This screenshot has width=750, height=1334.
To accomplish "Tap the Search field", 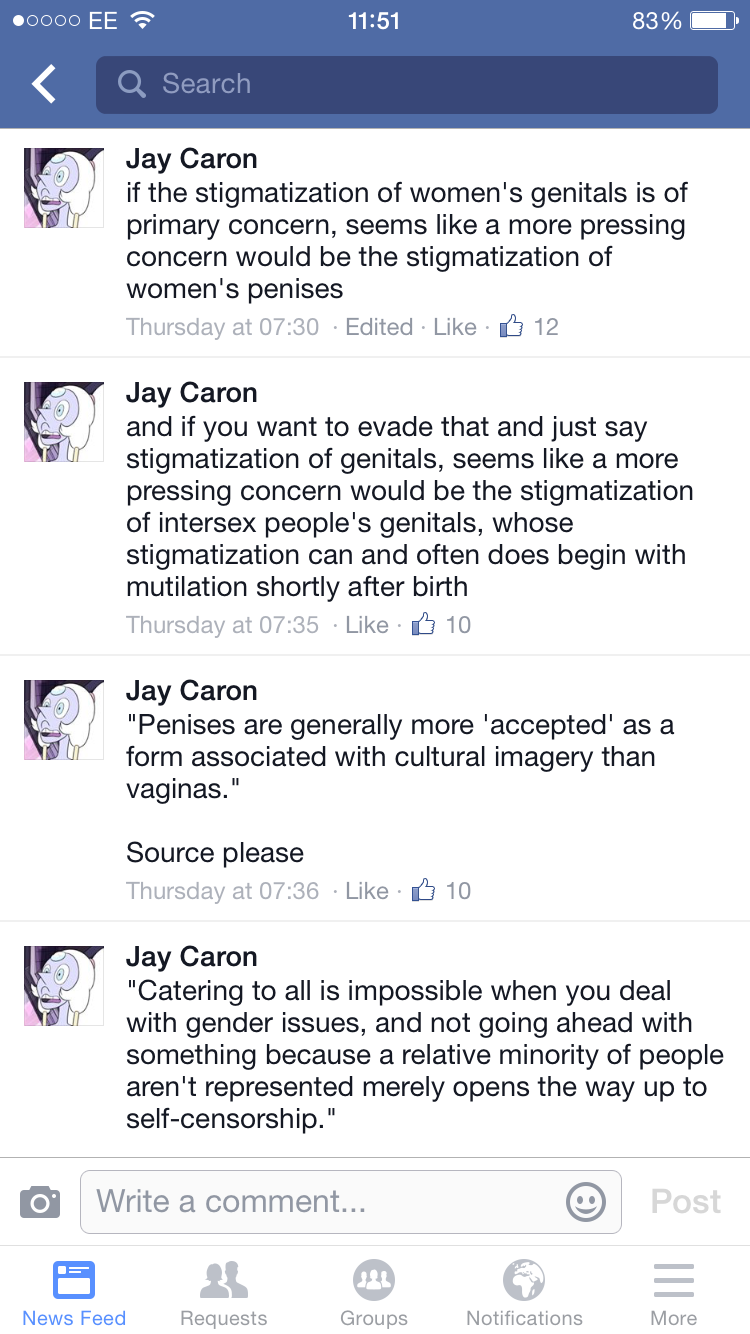I will point(407,85).
